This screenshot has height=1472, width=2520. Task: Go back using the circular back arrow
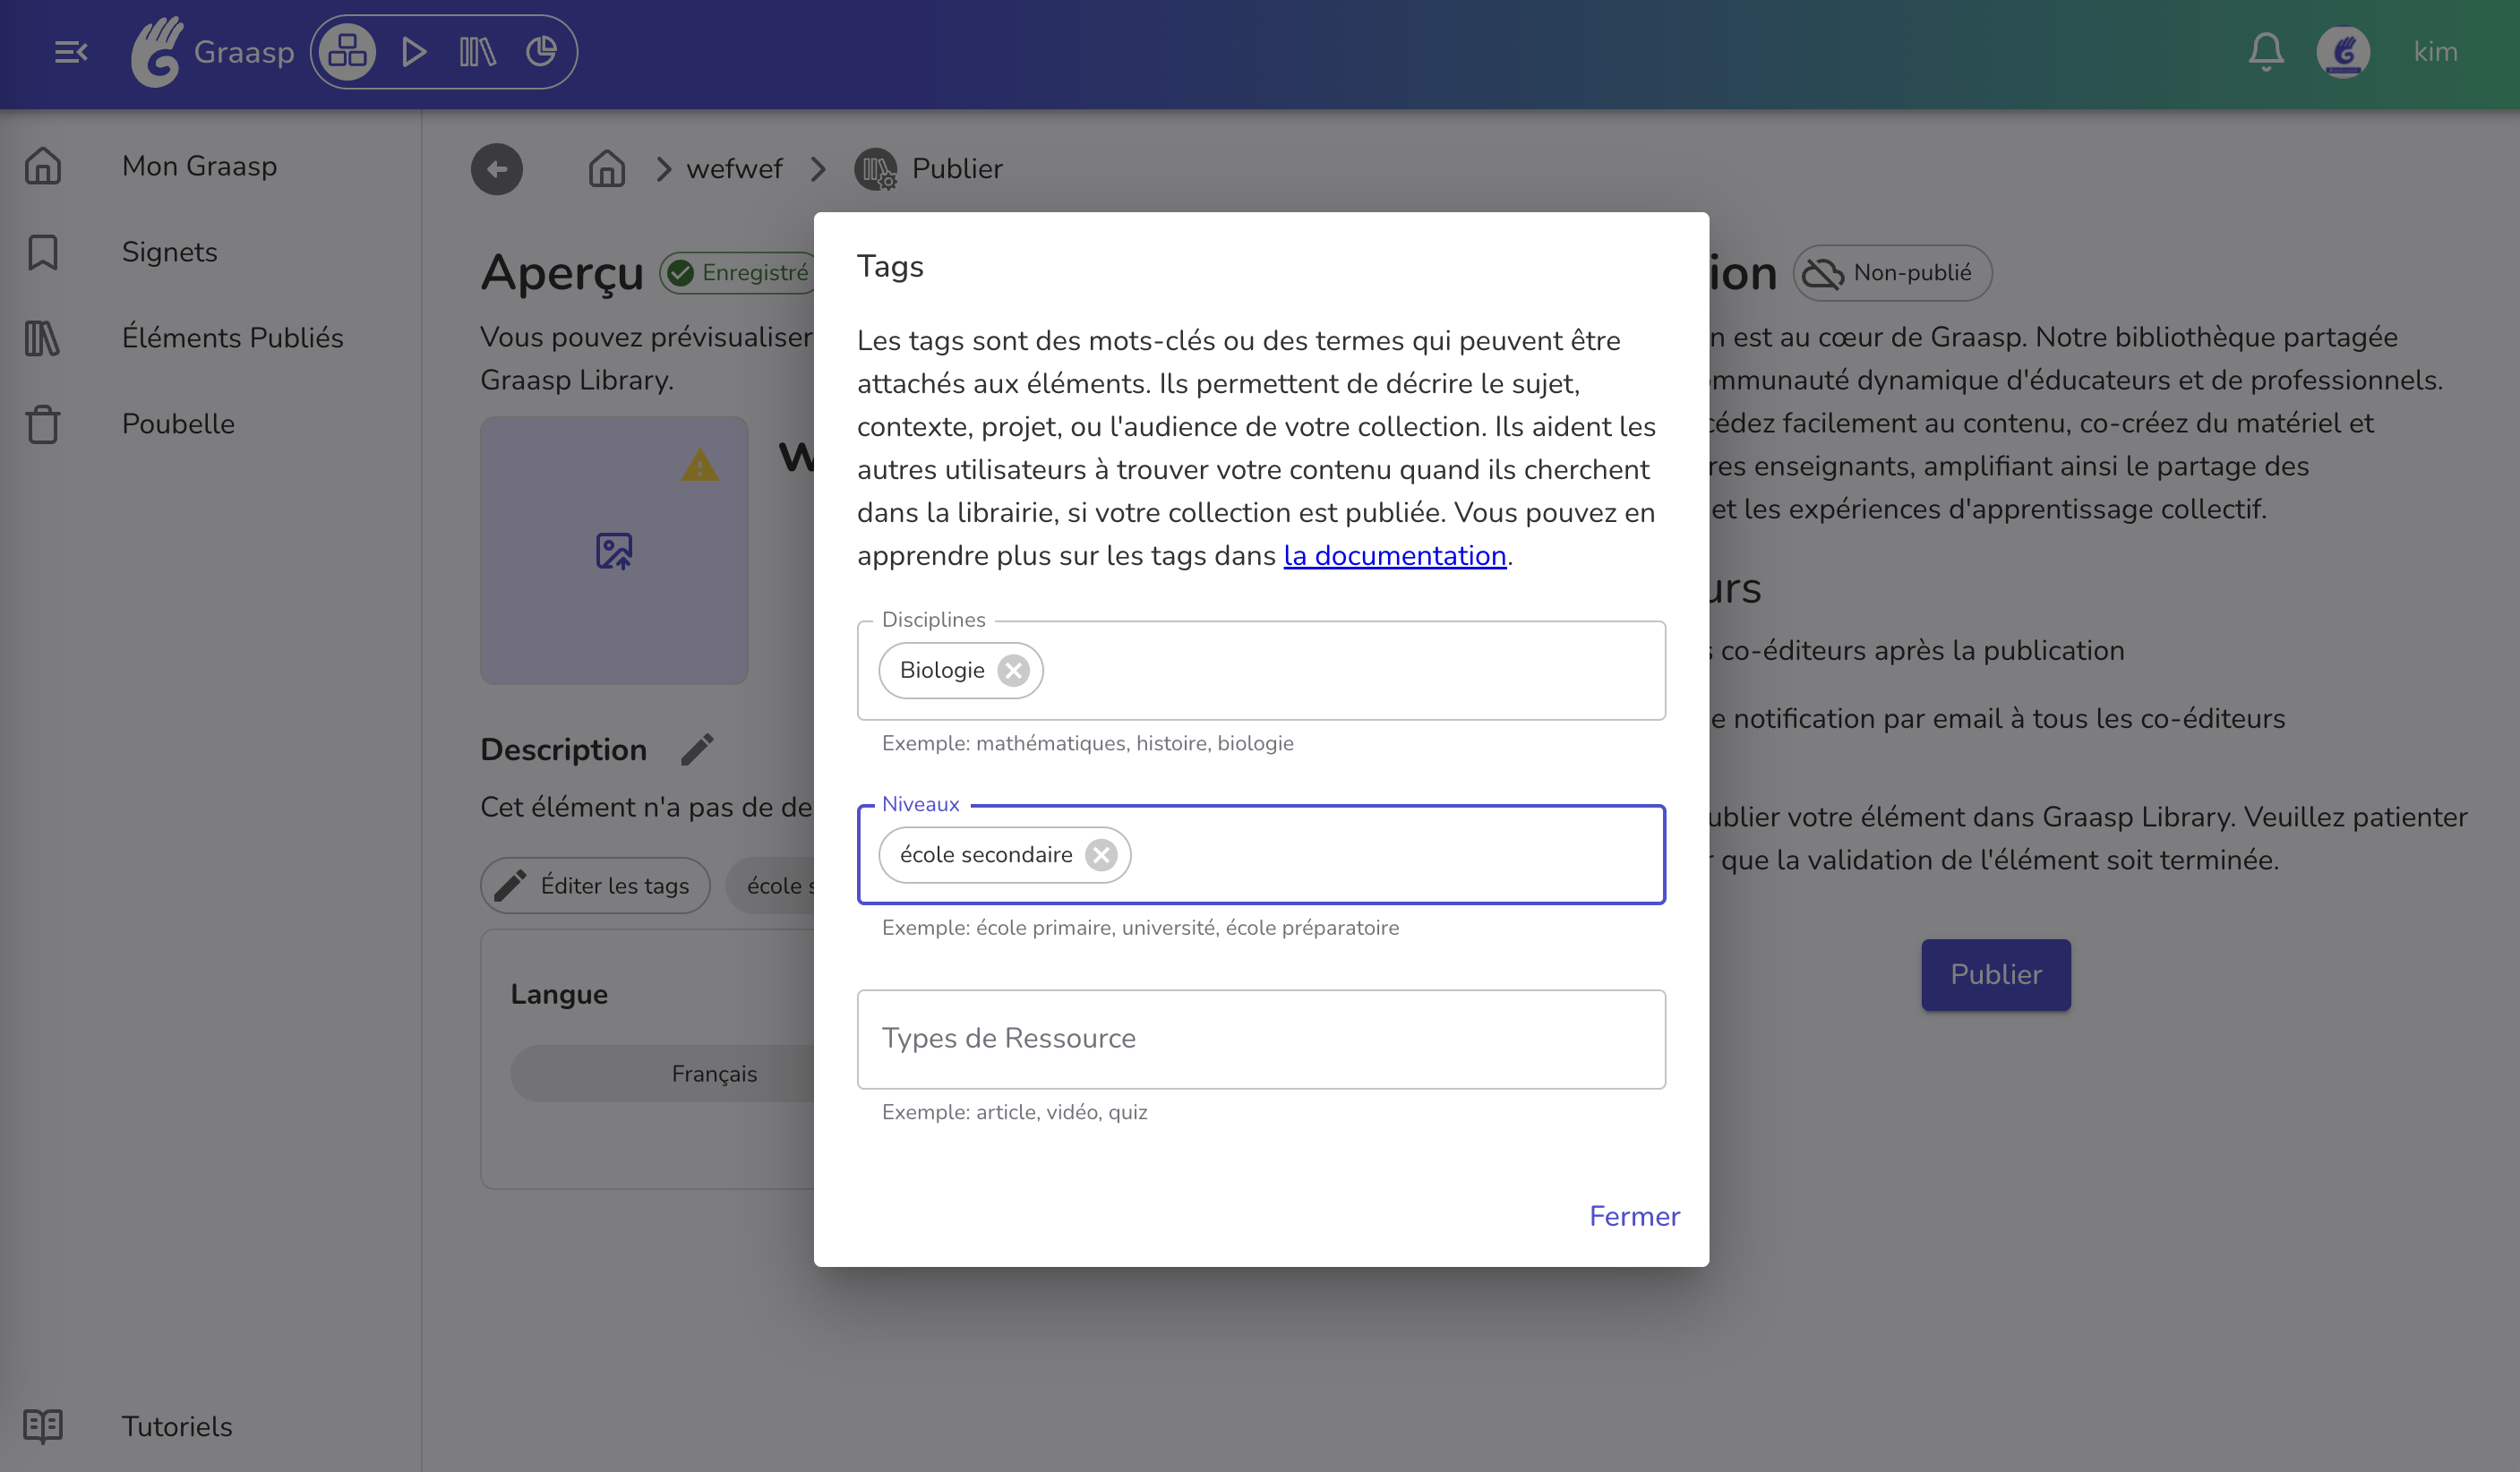point(496,169)
